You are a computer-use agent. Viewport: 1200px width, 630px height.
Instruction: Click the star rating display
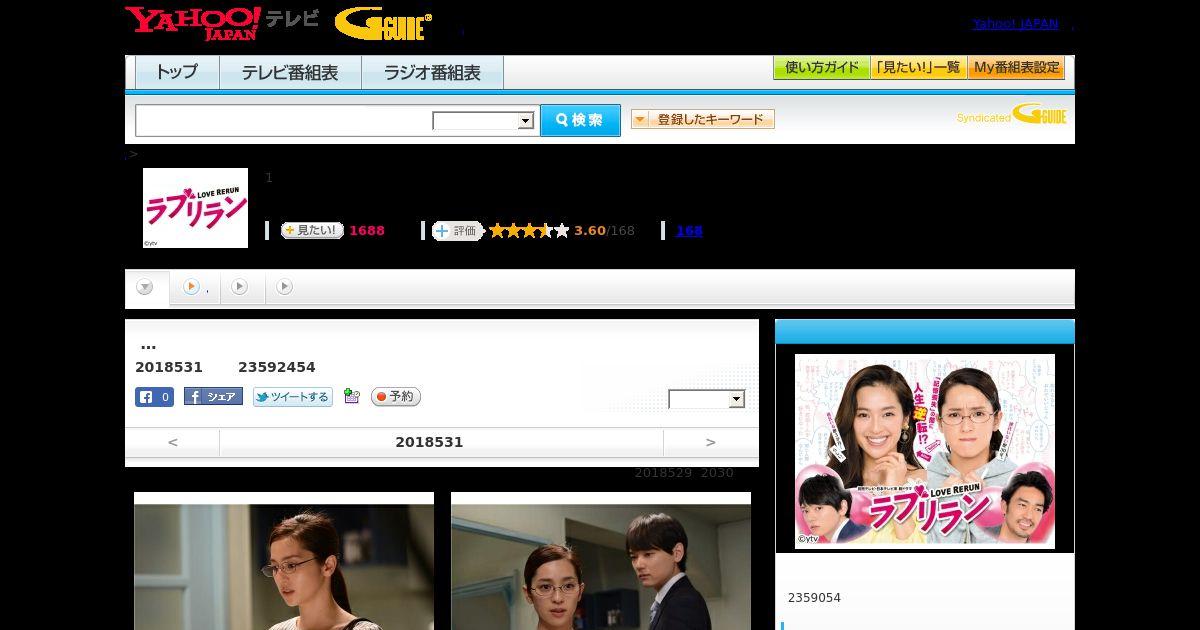[x=529, y=231]
